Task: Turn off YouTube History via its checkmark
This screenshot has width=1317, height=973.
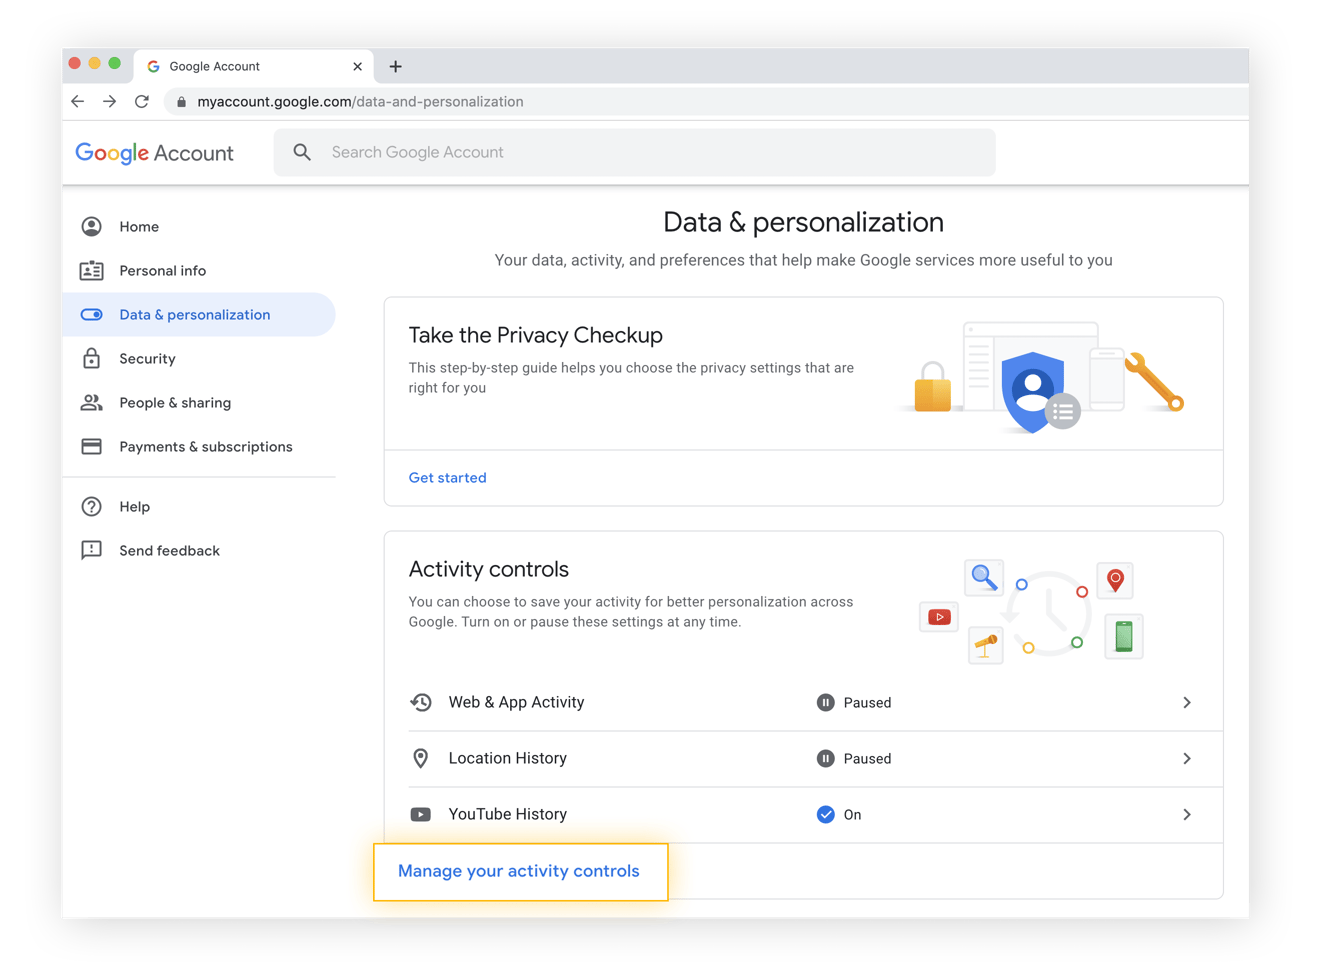Action: click(x=826, y=814)
